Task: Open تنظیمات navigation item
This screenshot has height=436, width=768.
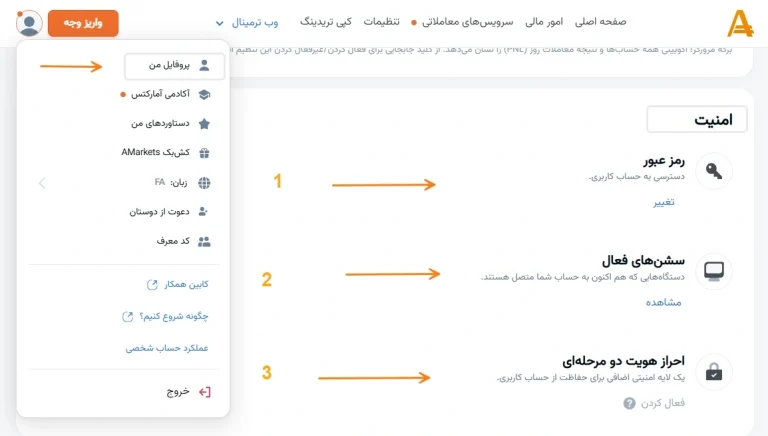Action: coord(382,22)
